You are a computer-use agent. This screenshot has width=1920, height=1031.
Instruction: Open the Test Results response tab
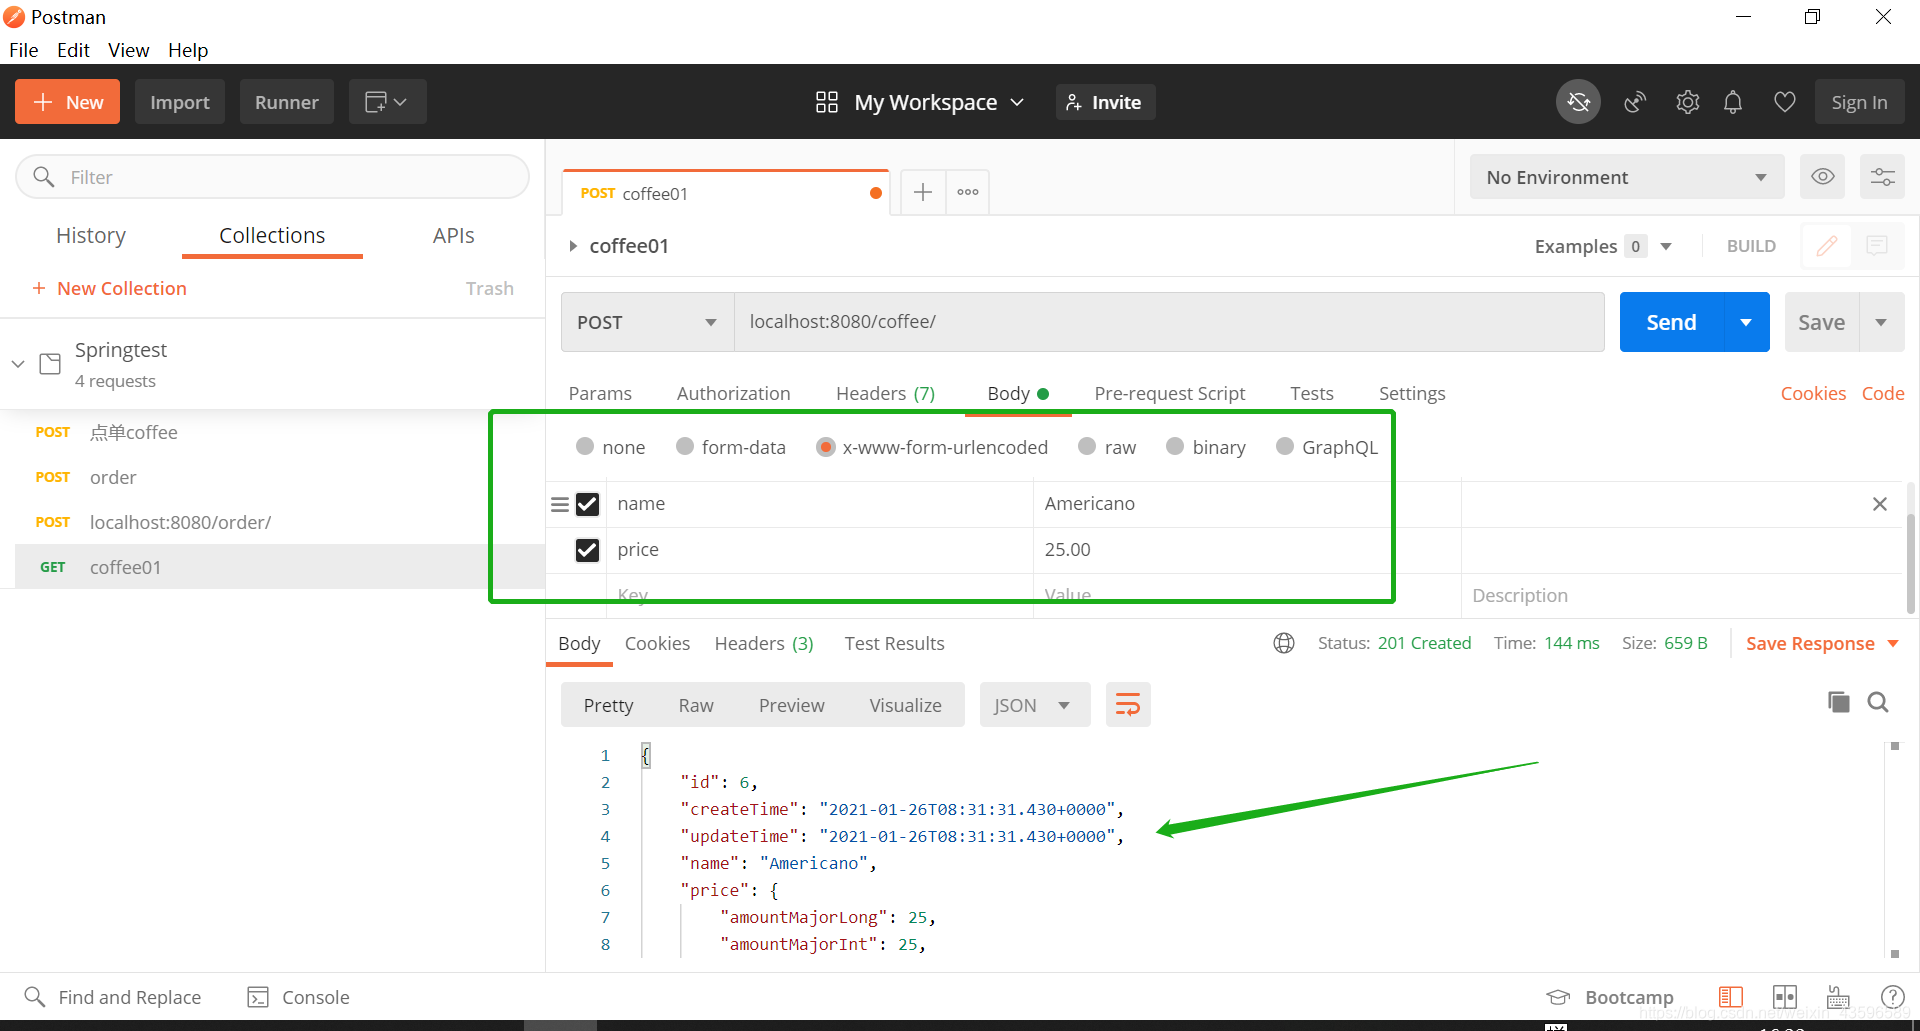pyautogui.click(x=894, y=643)
